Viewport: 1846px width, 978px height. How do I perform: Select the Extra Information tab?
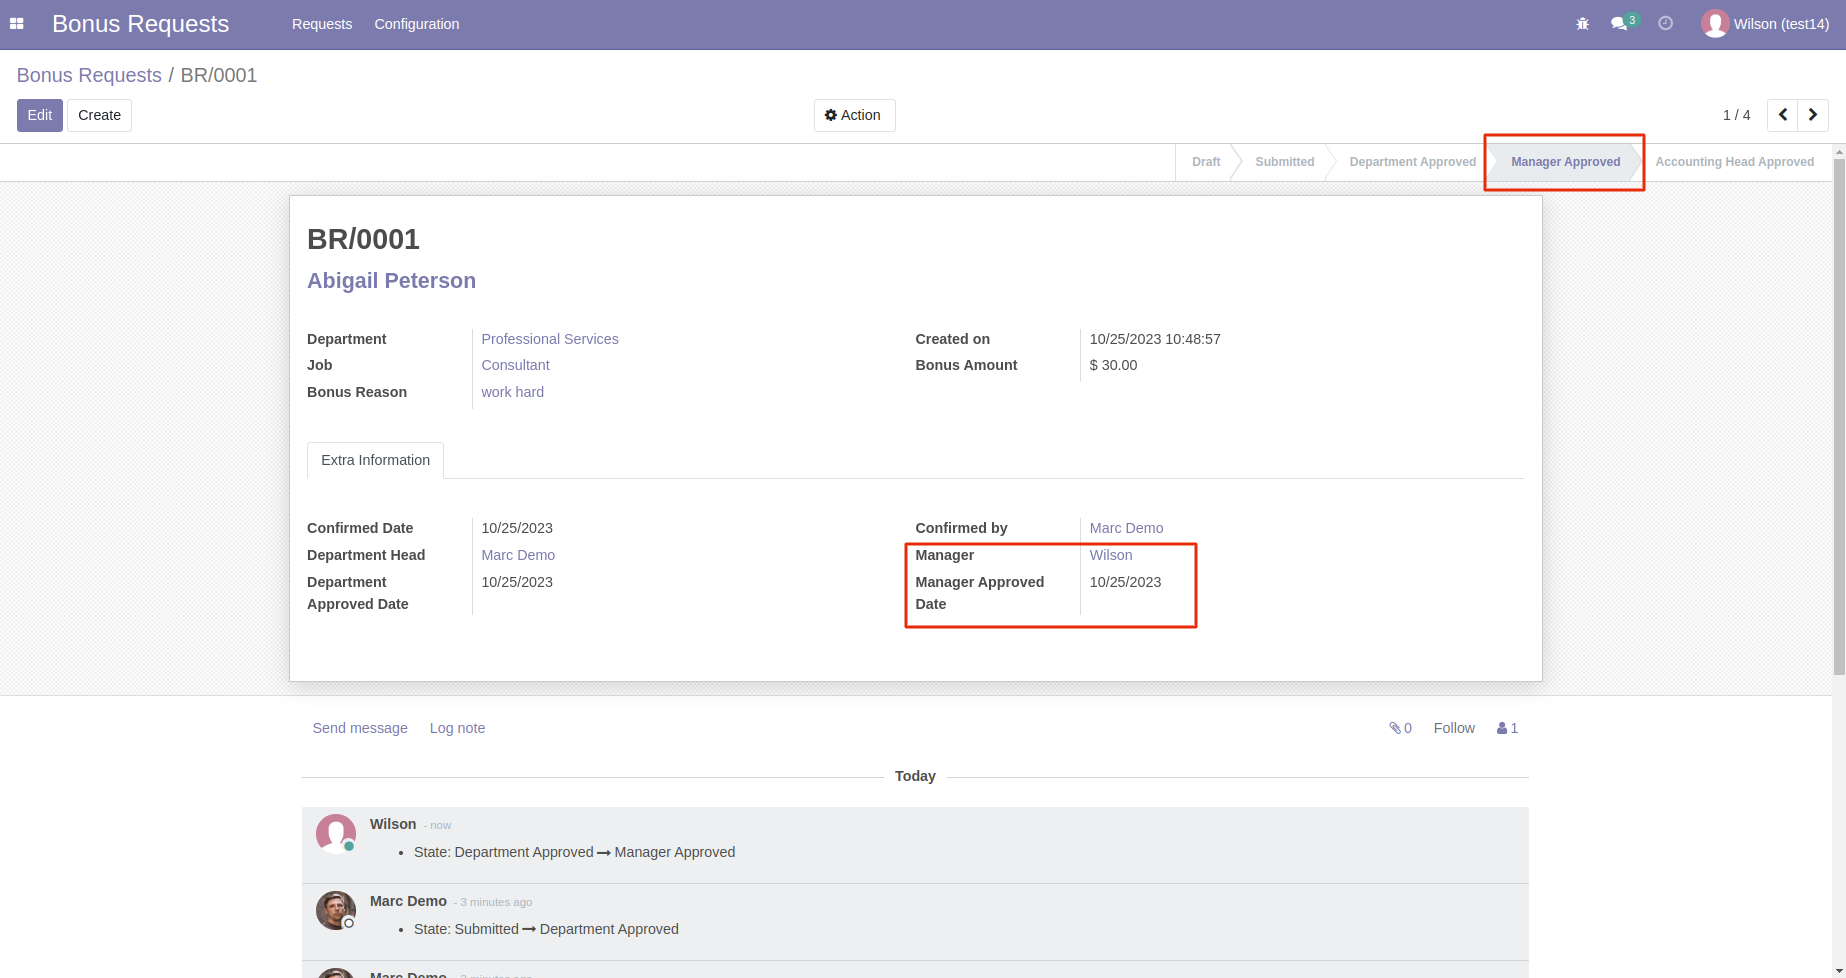[375, 460]
